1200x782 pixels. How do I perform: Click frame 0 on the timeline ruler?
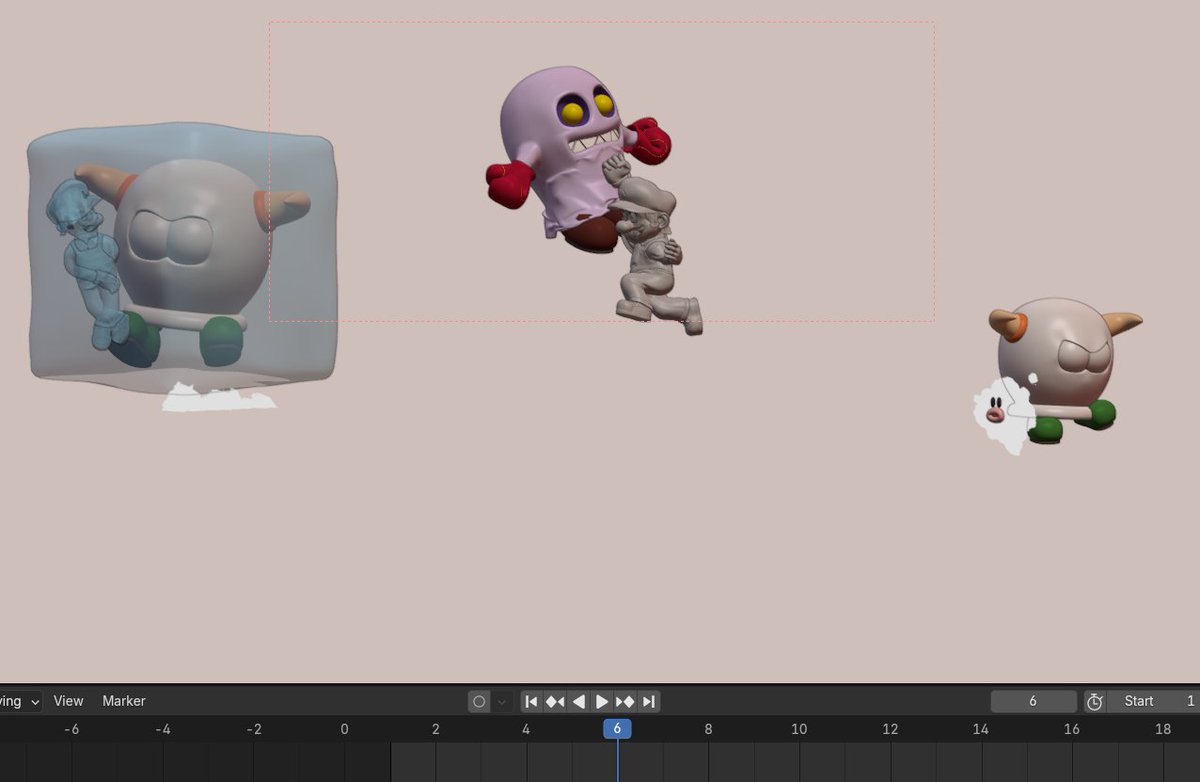(344, 729)
